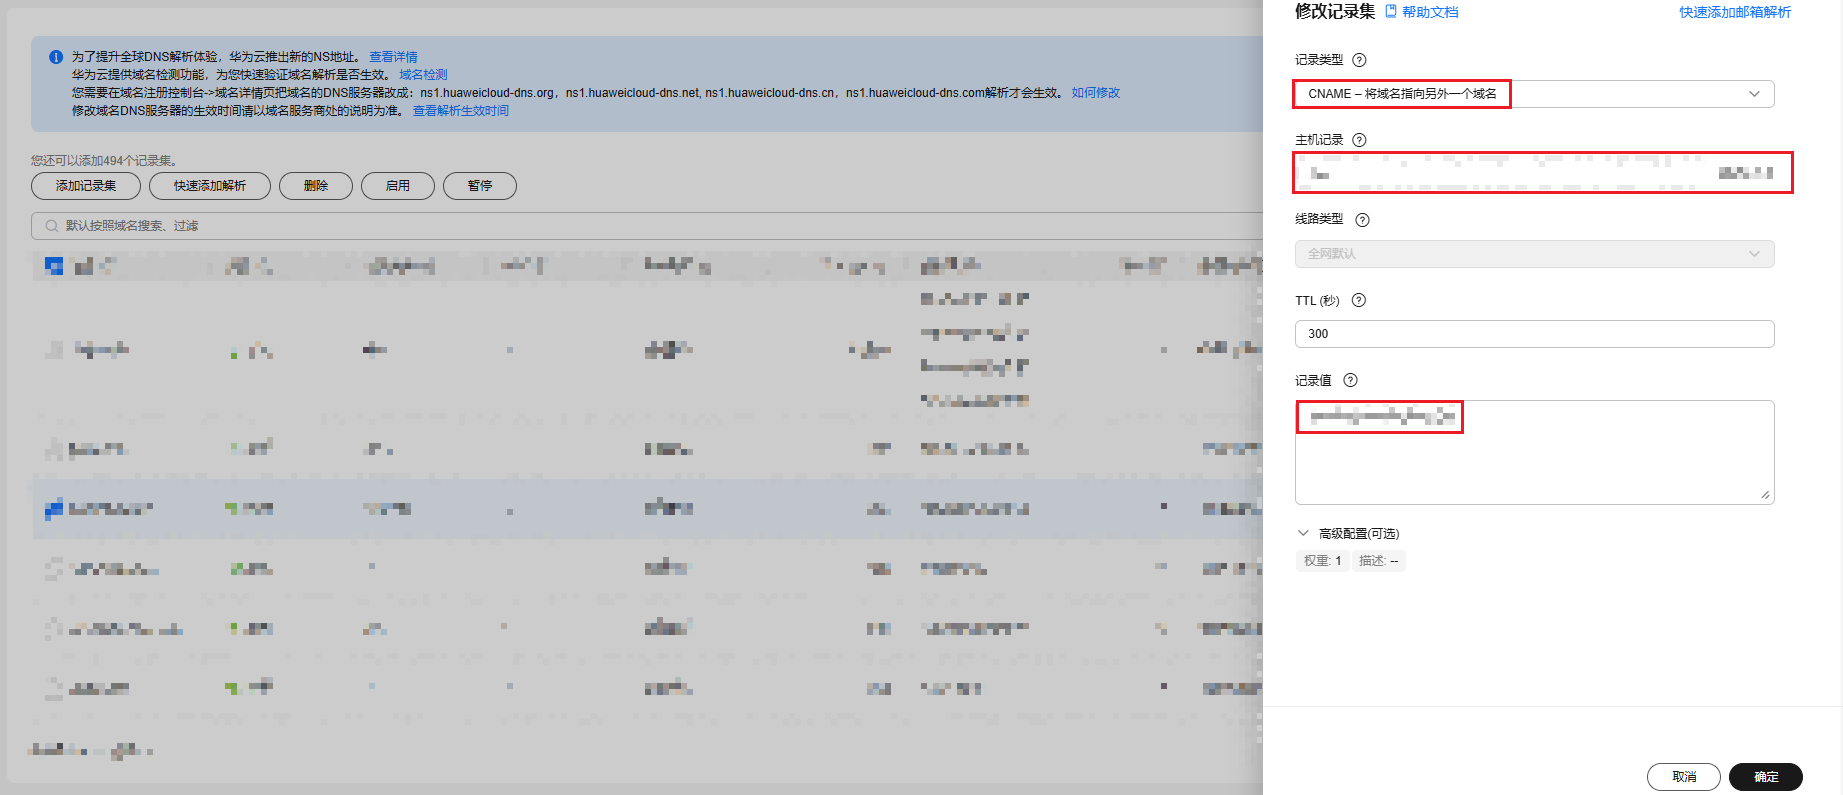The image size is (1843, 795).
Task: Click the 快速添加邮箱解析 link
Action: pyautogui.click(x=1735, y=12)
